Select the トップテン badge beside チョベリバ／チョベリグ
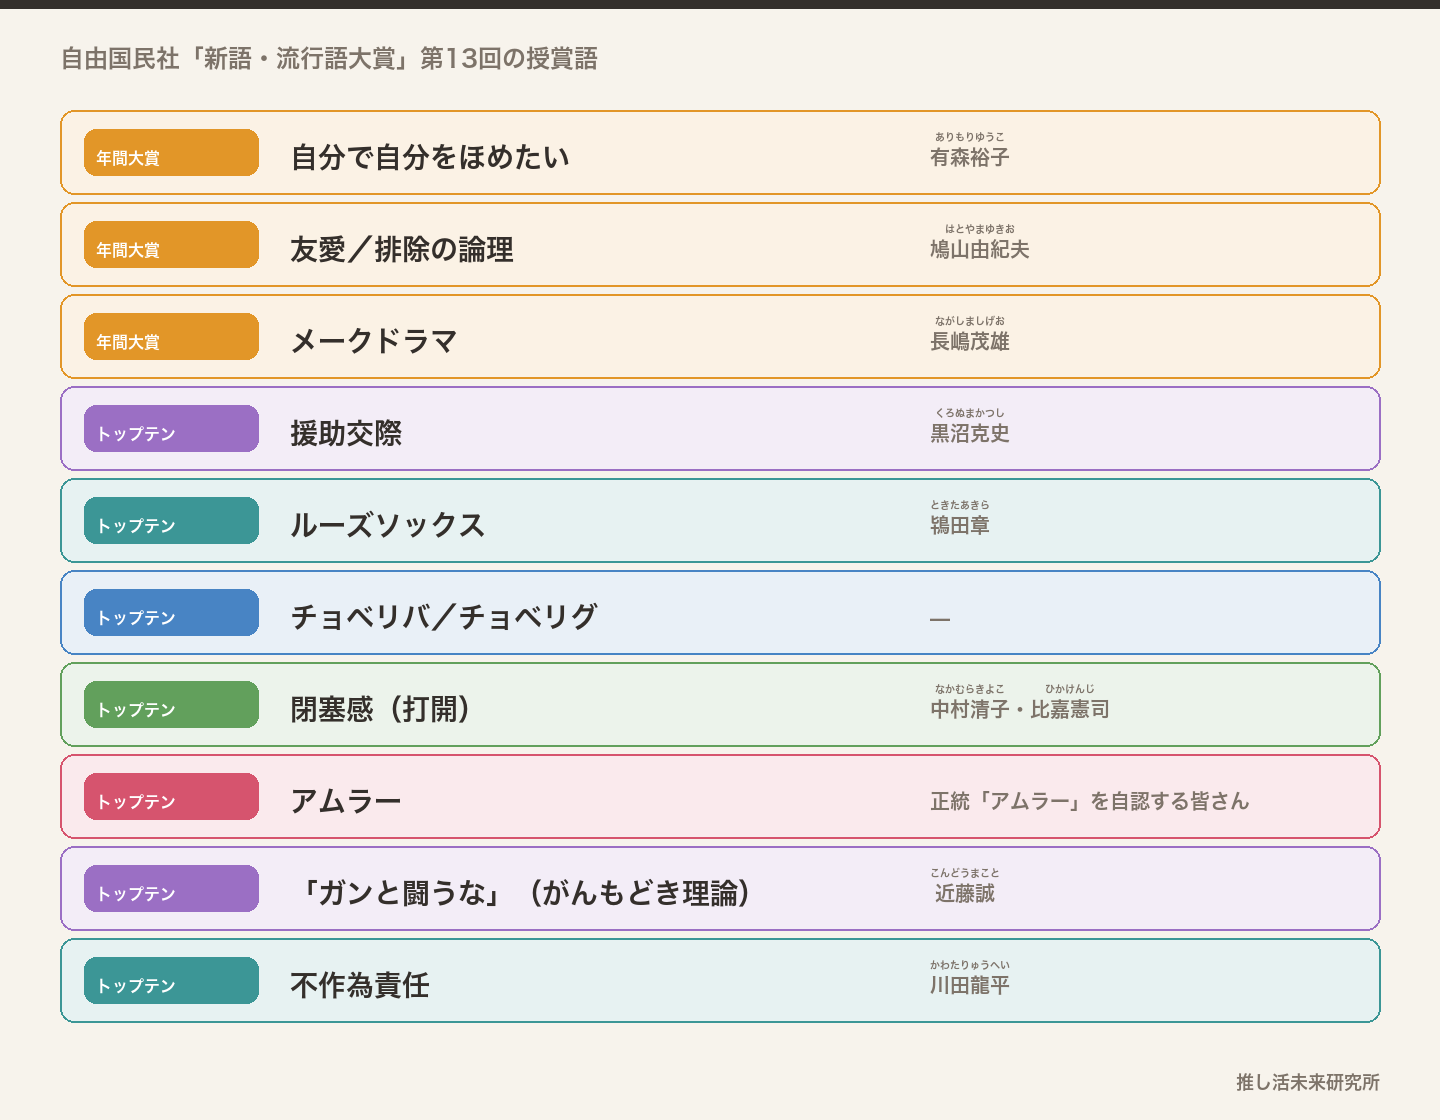The image size is (1440, 1120). coord(171,613)
